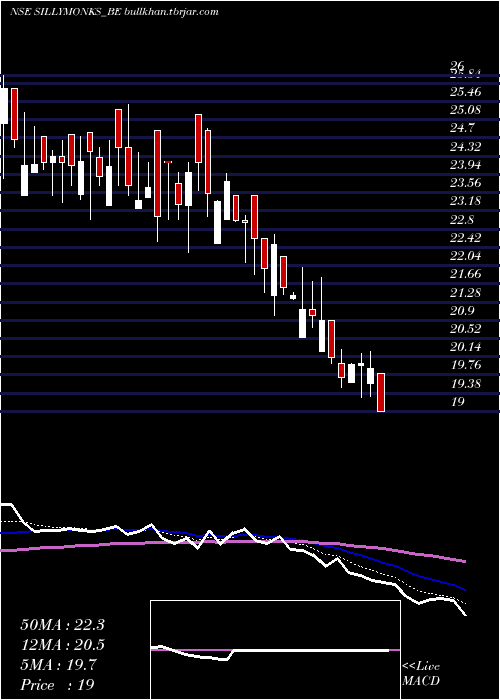Click the 22.04 price axis label

pos(465,256)
